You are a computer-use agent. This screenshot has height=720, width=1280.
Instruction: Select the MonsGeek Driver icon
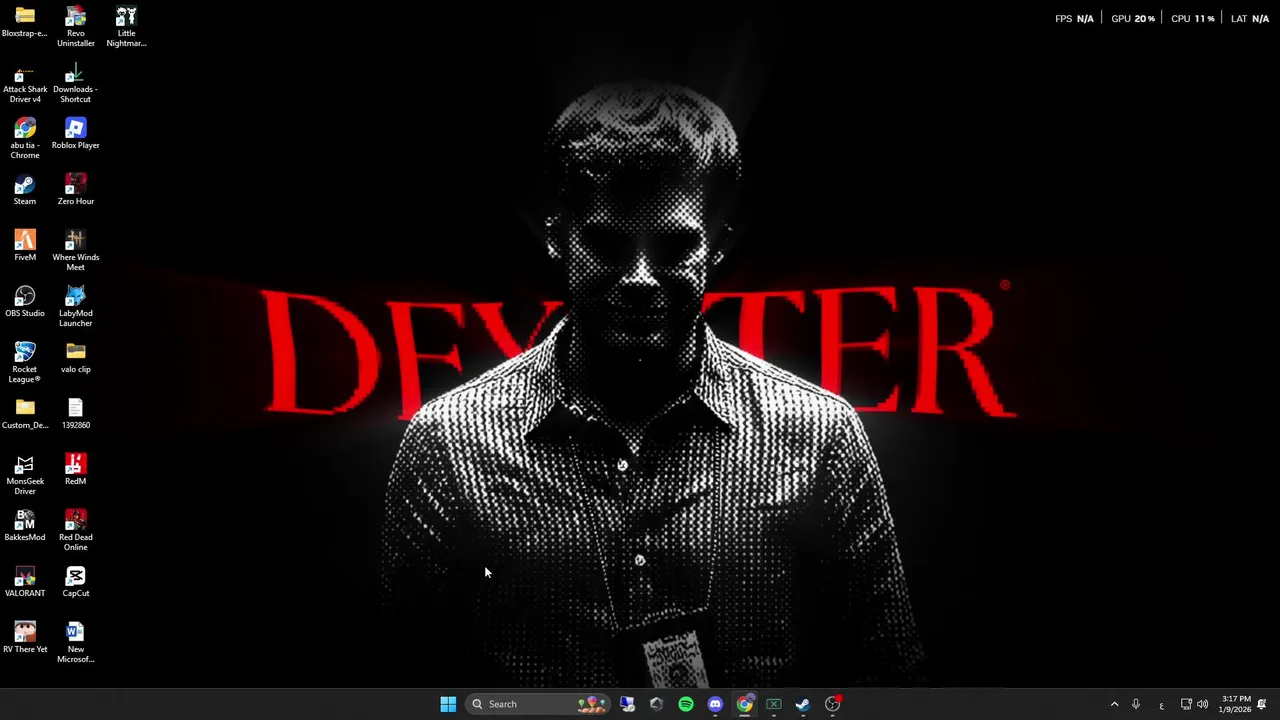(x=25, y=475)
